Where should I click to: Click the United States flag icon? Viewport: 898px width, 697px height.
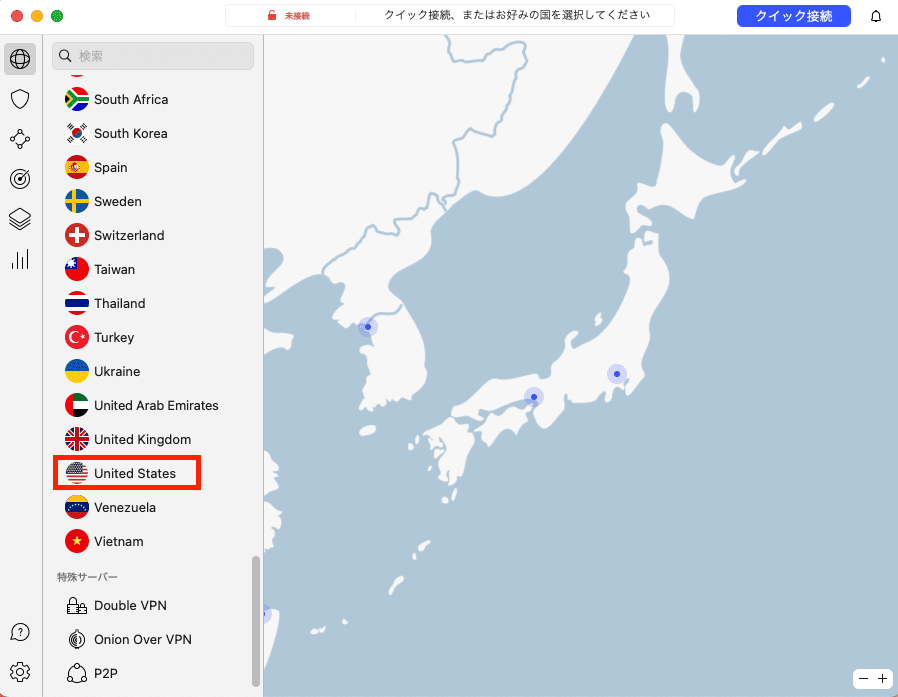[77, 473]
